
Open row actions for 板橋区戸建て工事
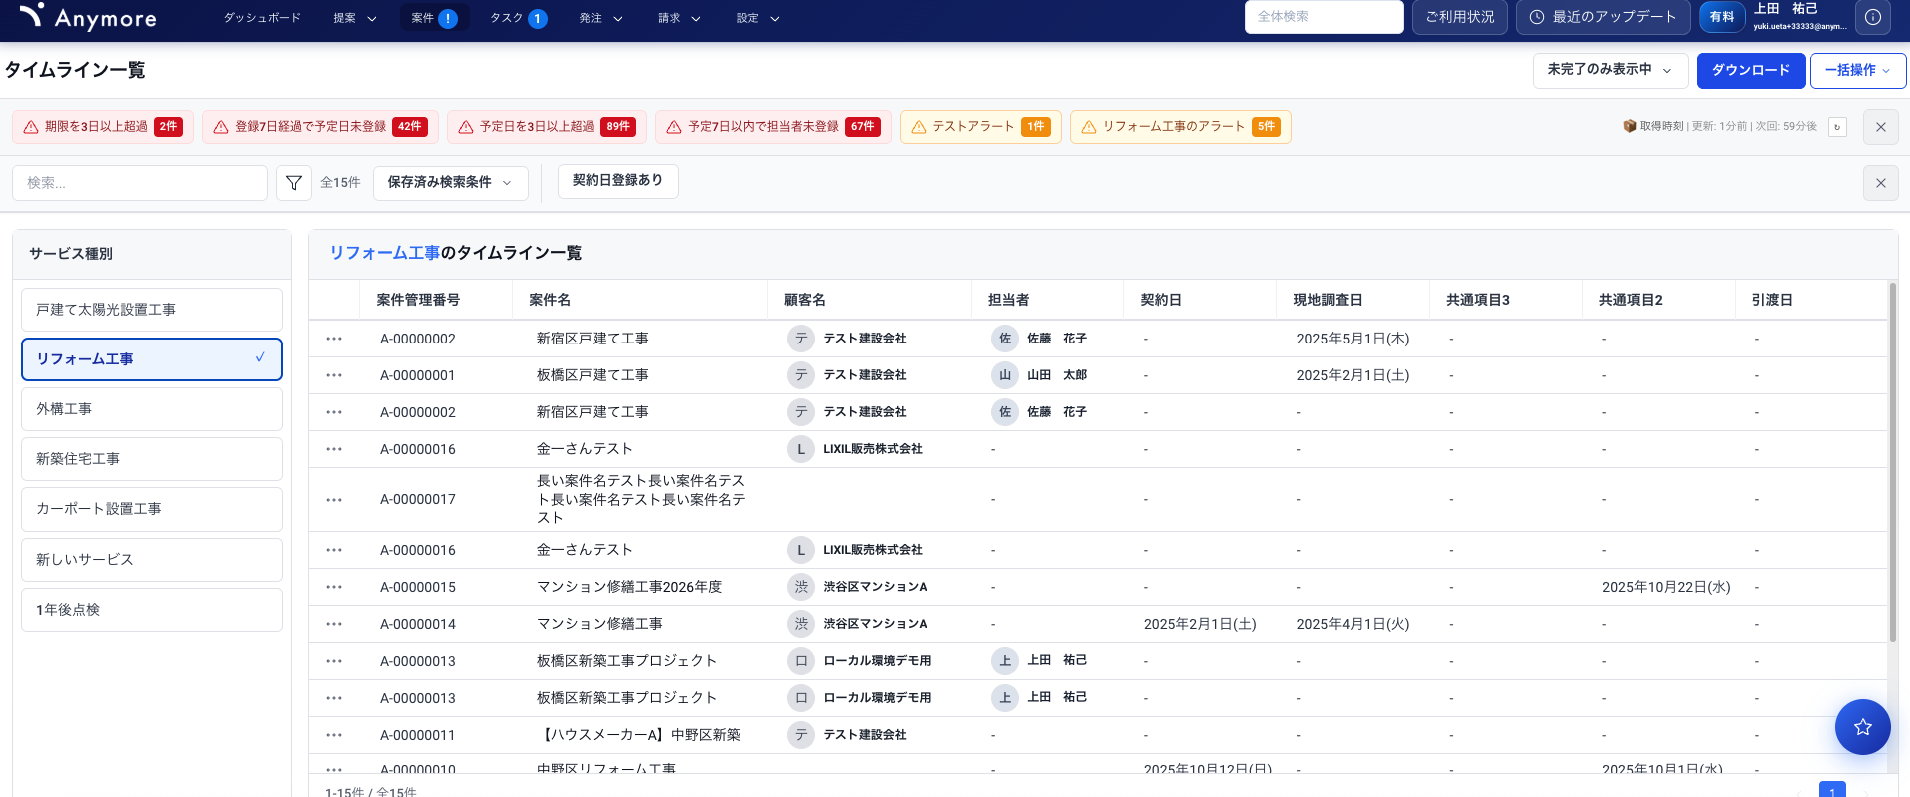(334, 375)
